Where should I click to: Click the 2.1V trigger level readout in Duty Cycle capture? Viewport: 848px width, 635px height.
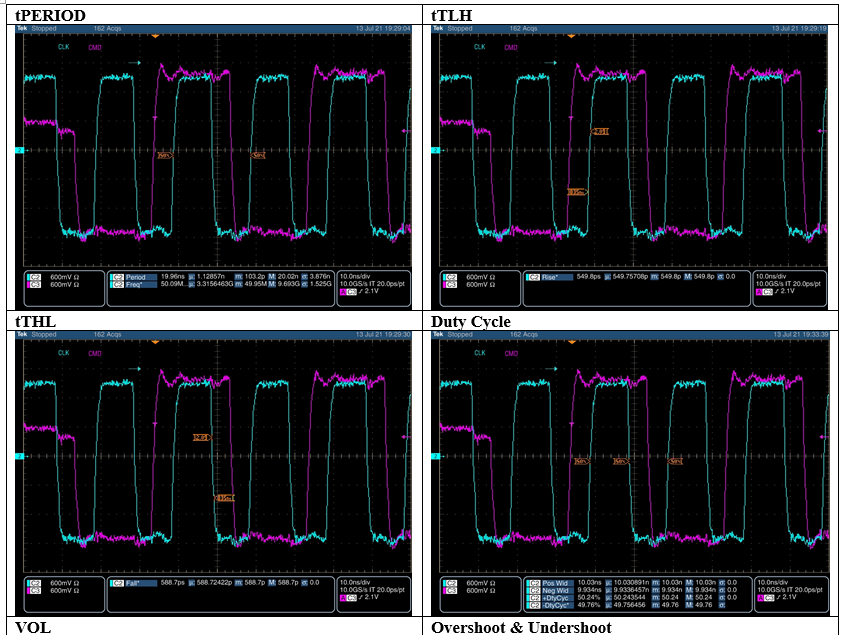click(x=789, y=597)
